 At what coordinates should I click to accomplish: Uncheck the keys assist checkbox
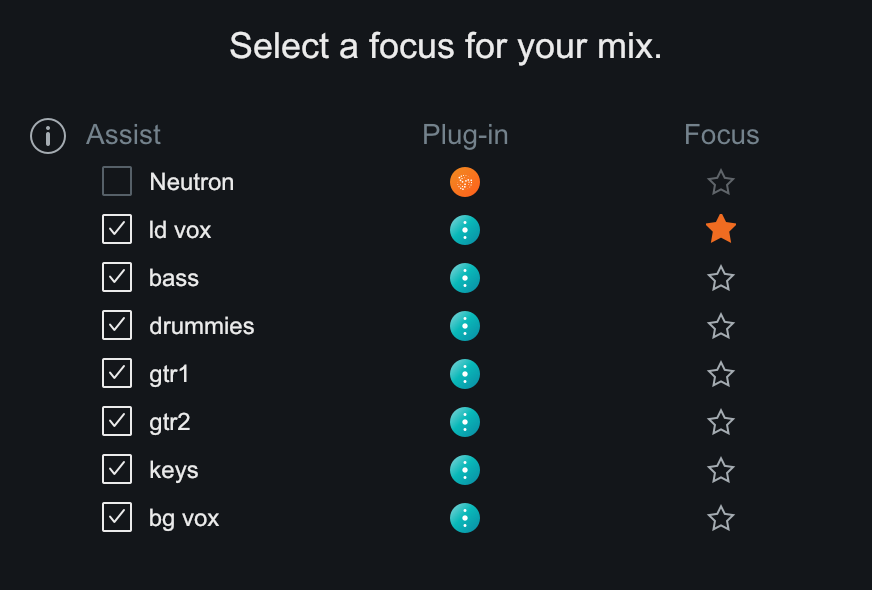click(117, 469)
